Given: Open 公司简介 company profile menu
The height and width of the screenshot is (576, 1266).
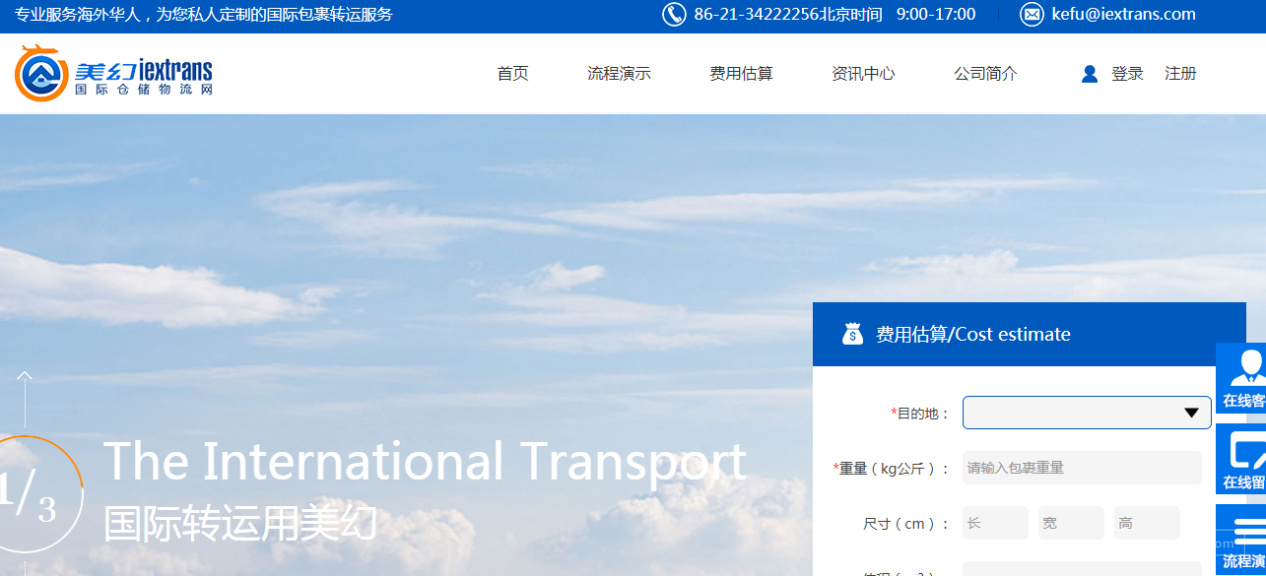Looking at the screenshot, I should click(x=985, y=73).
